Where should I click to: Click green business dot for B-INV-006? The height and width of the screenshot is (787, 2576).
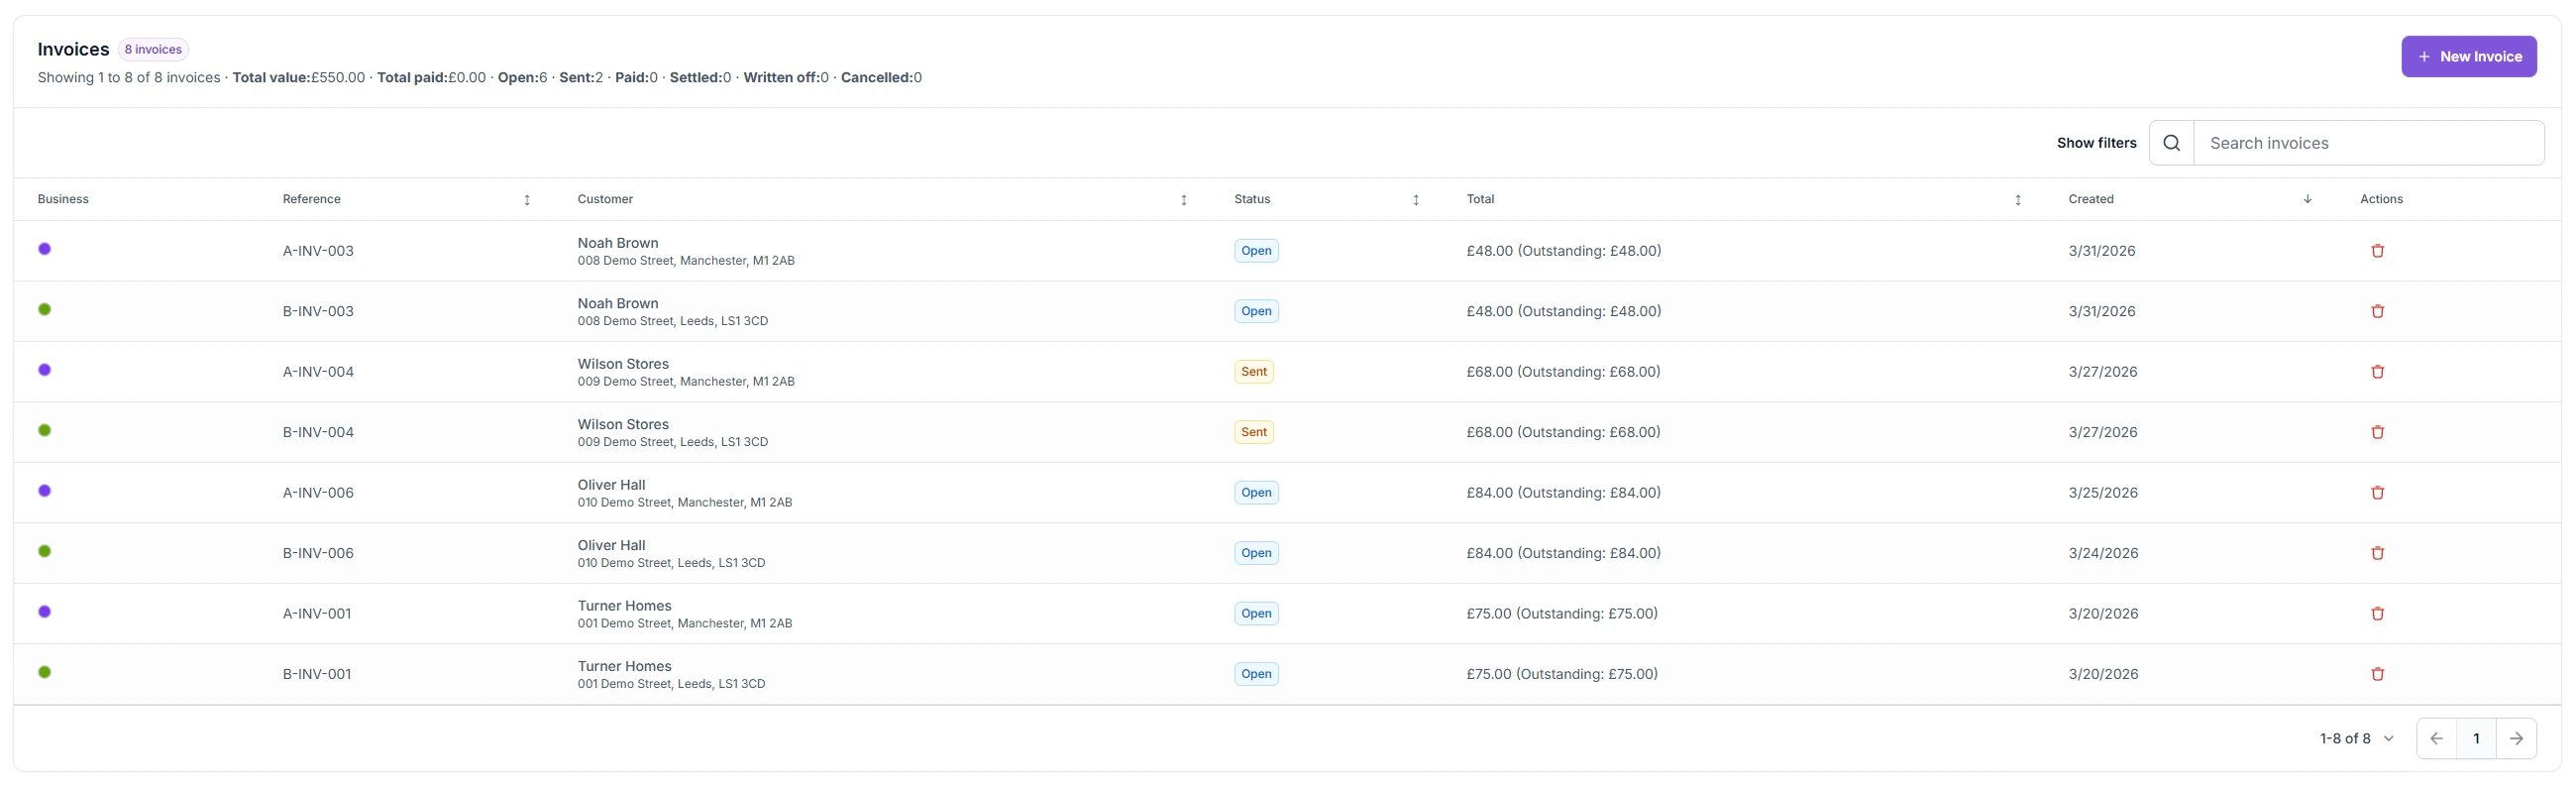[44, 551]
